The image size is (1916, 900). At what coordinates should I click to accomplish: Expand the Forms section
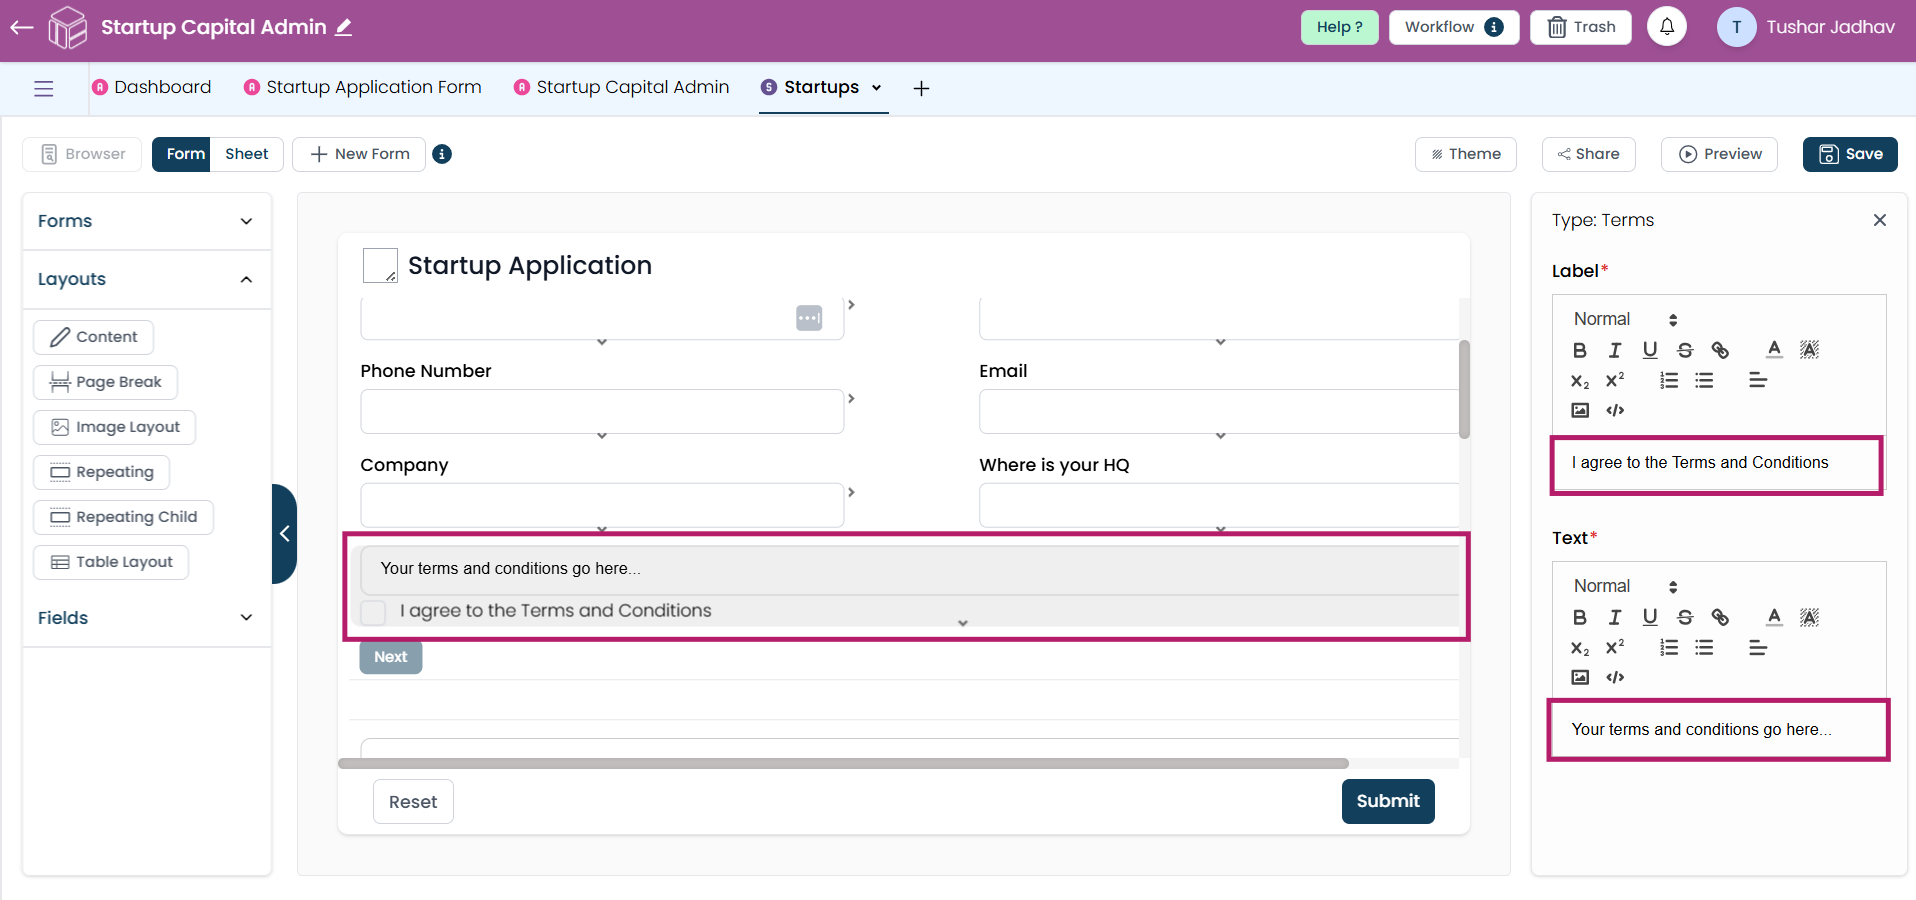click(x=147, y=221)
